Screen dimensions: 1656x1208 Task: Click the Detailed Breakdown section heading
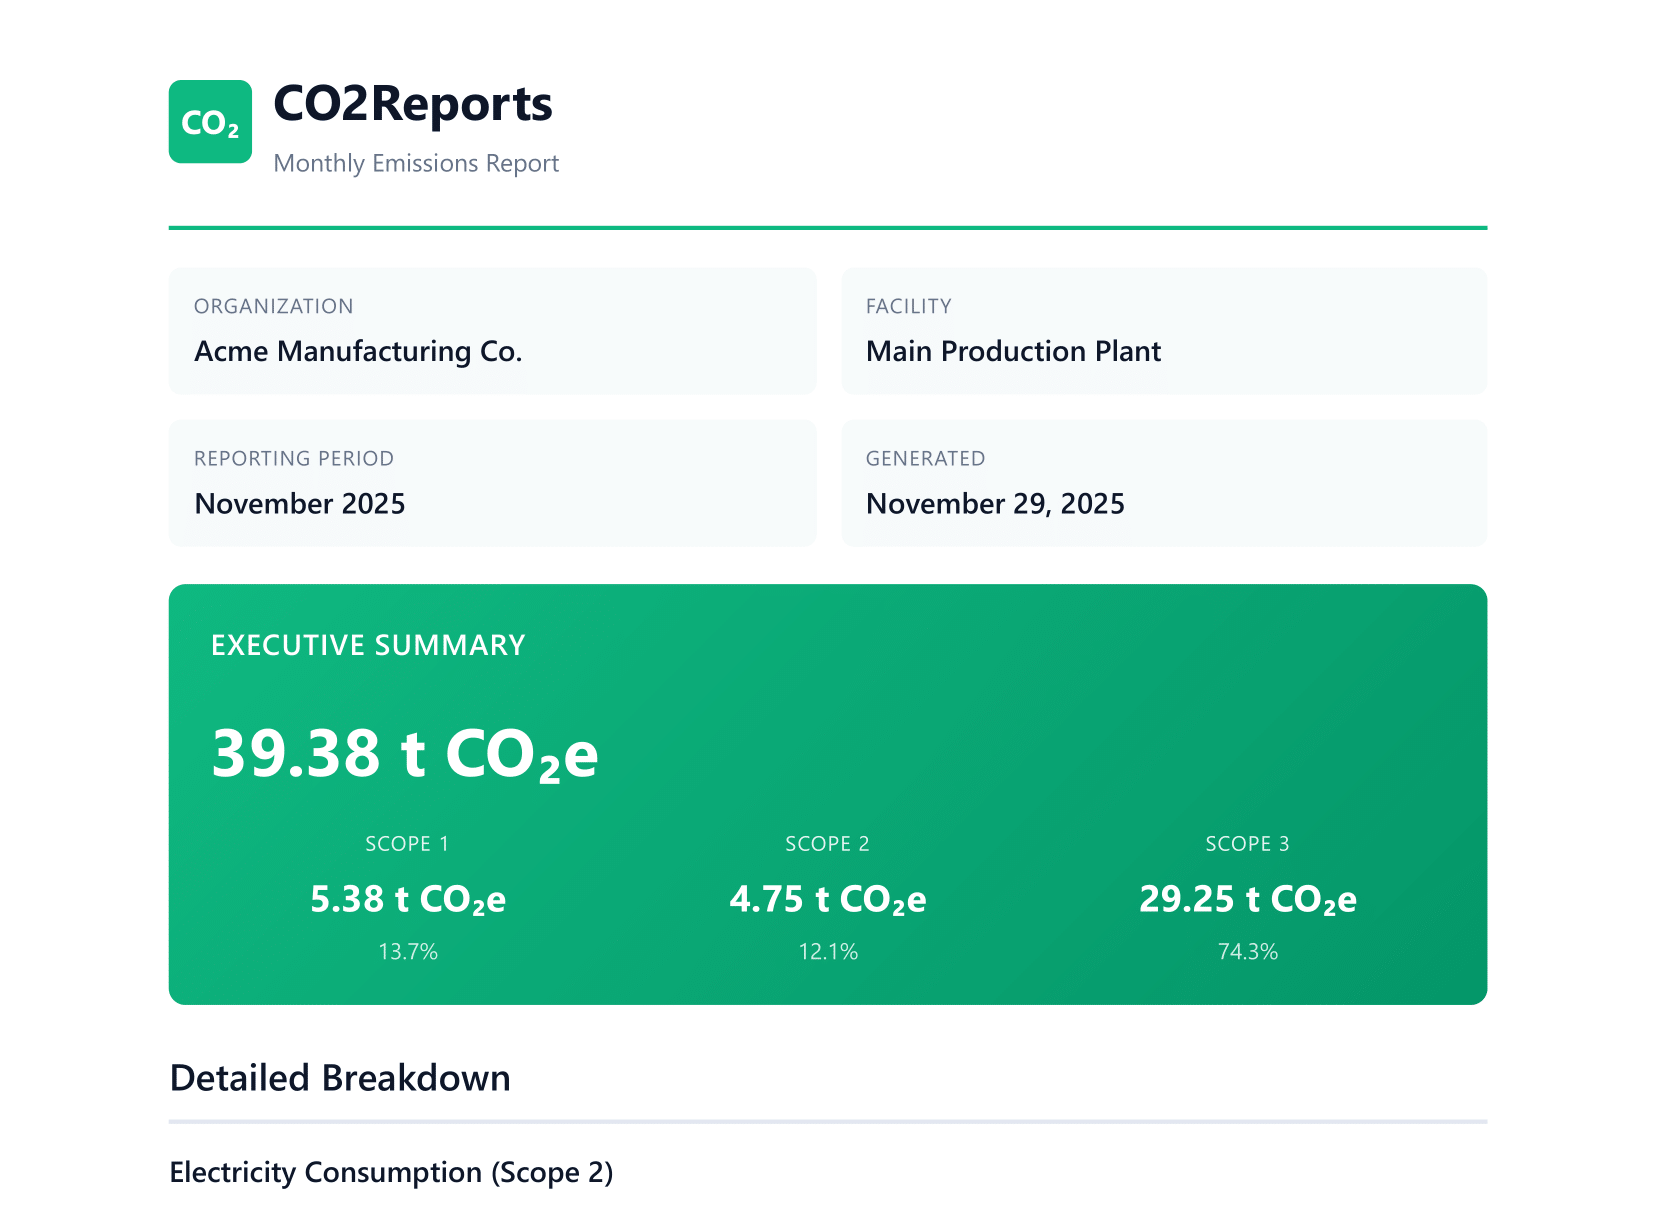coord(340,1078)
